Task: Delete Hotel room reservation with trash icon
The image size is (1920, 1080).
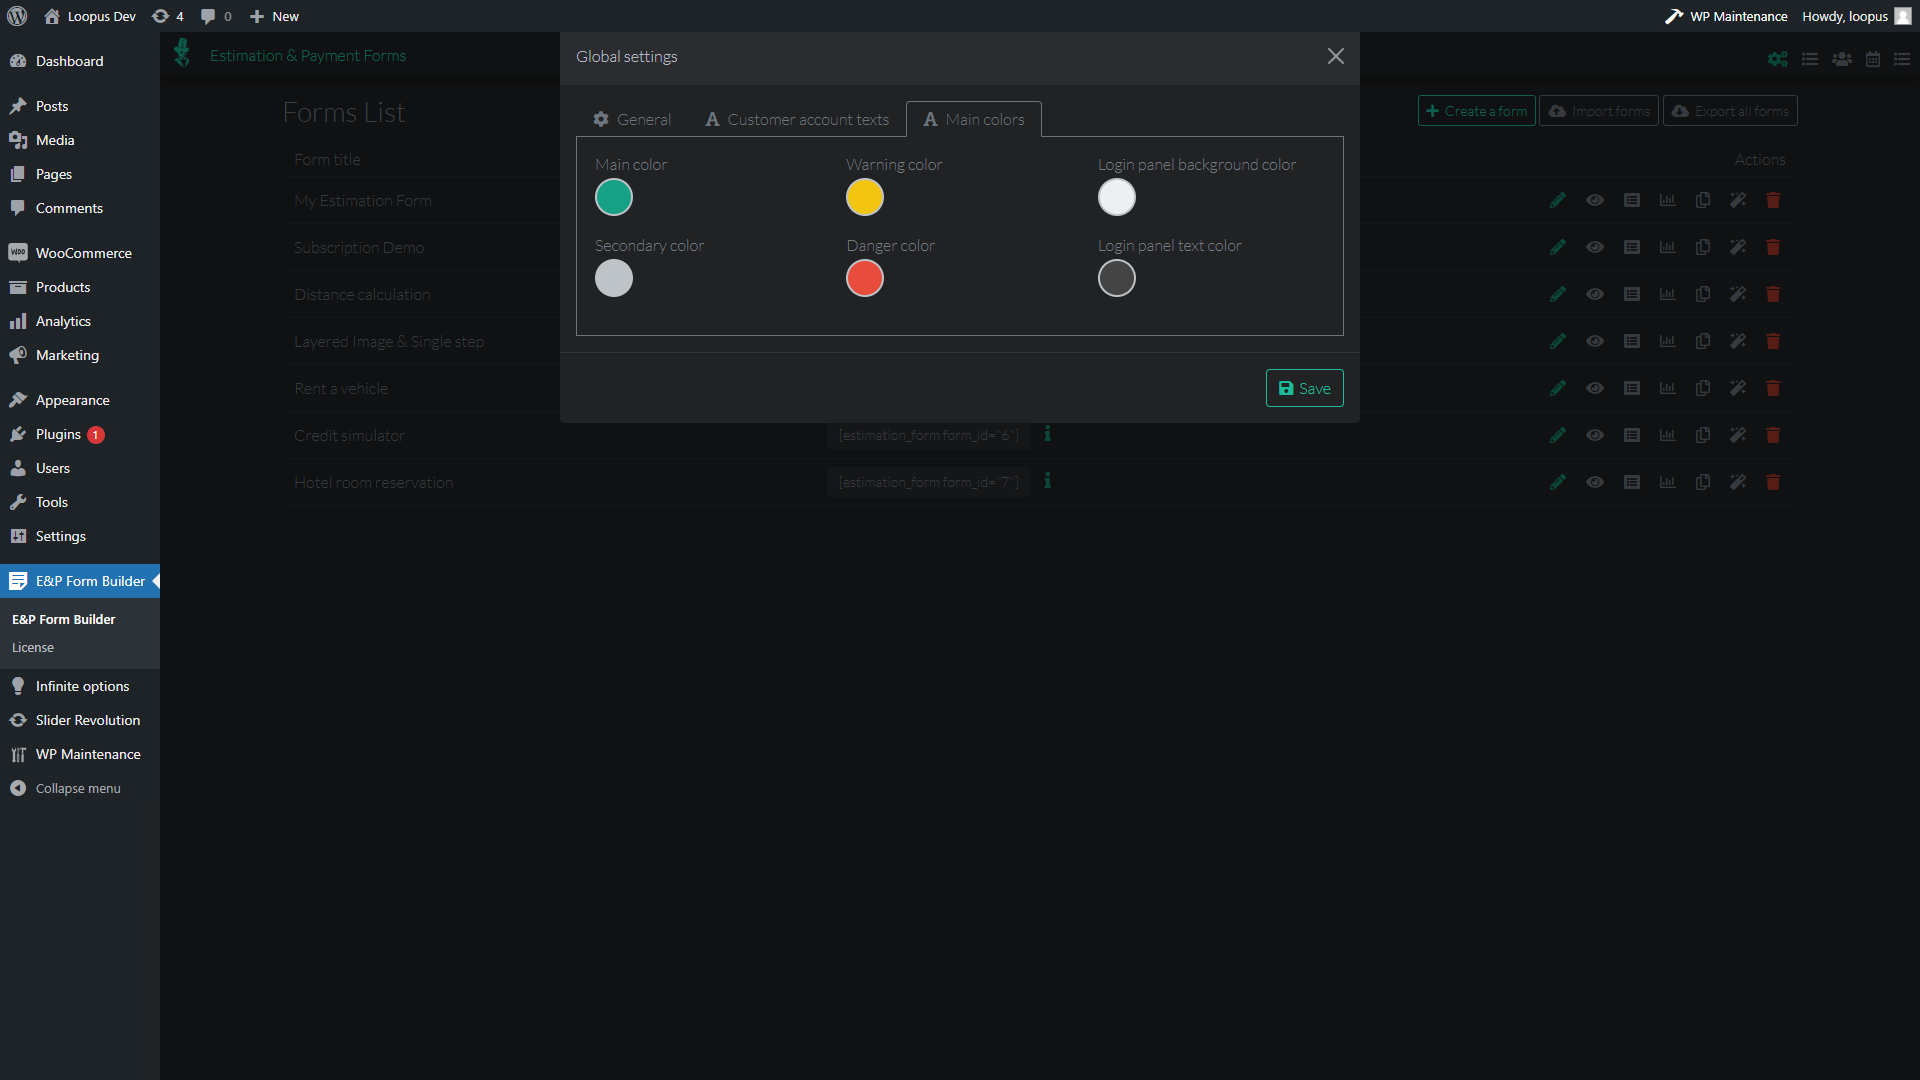Action: tap(1773, 482)
